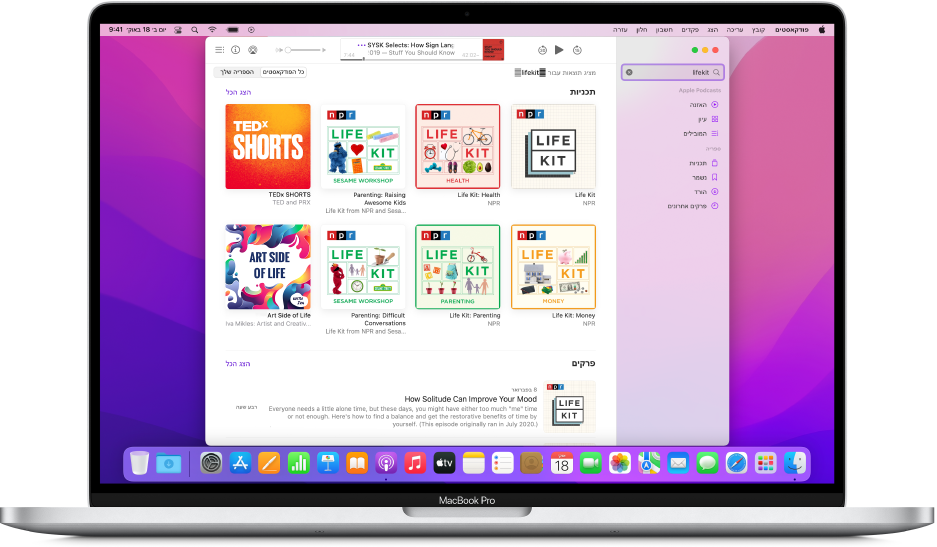Open Finder from the Dock

click(795, 463)
